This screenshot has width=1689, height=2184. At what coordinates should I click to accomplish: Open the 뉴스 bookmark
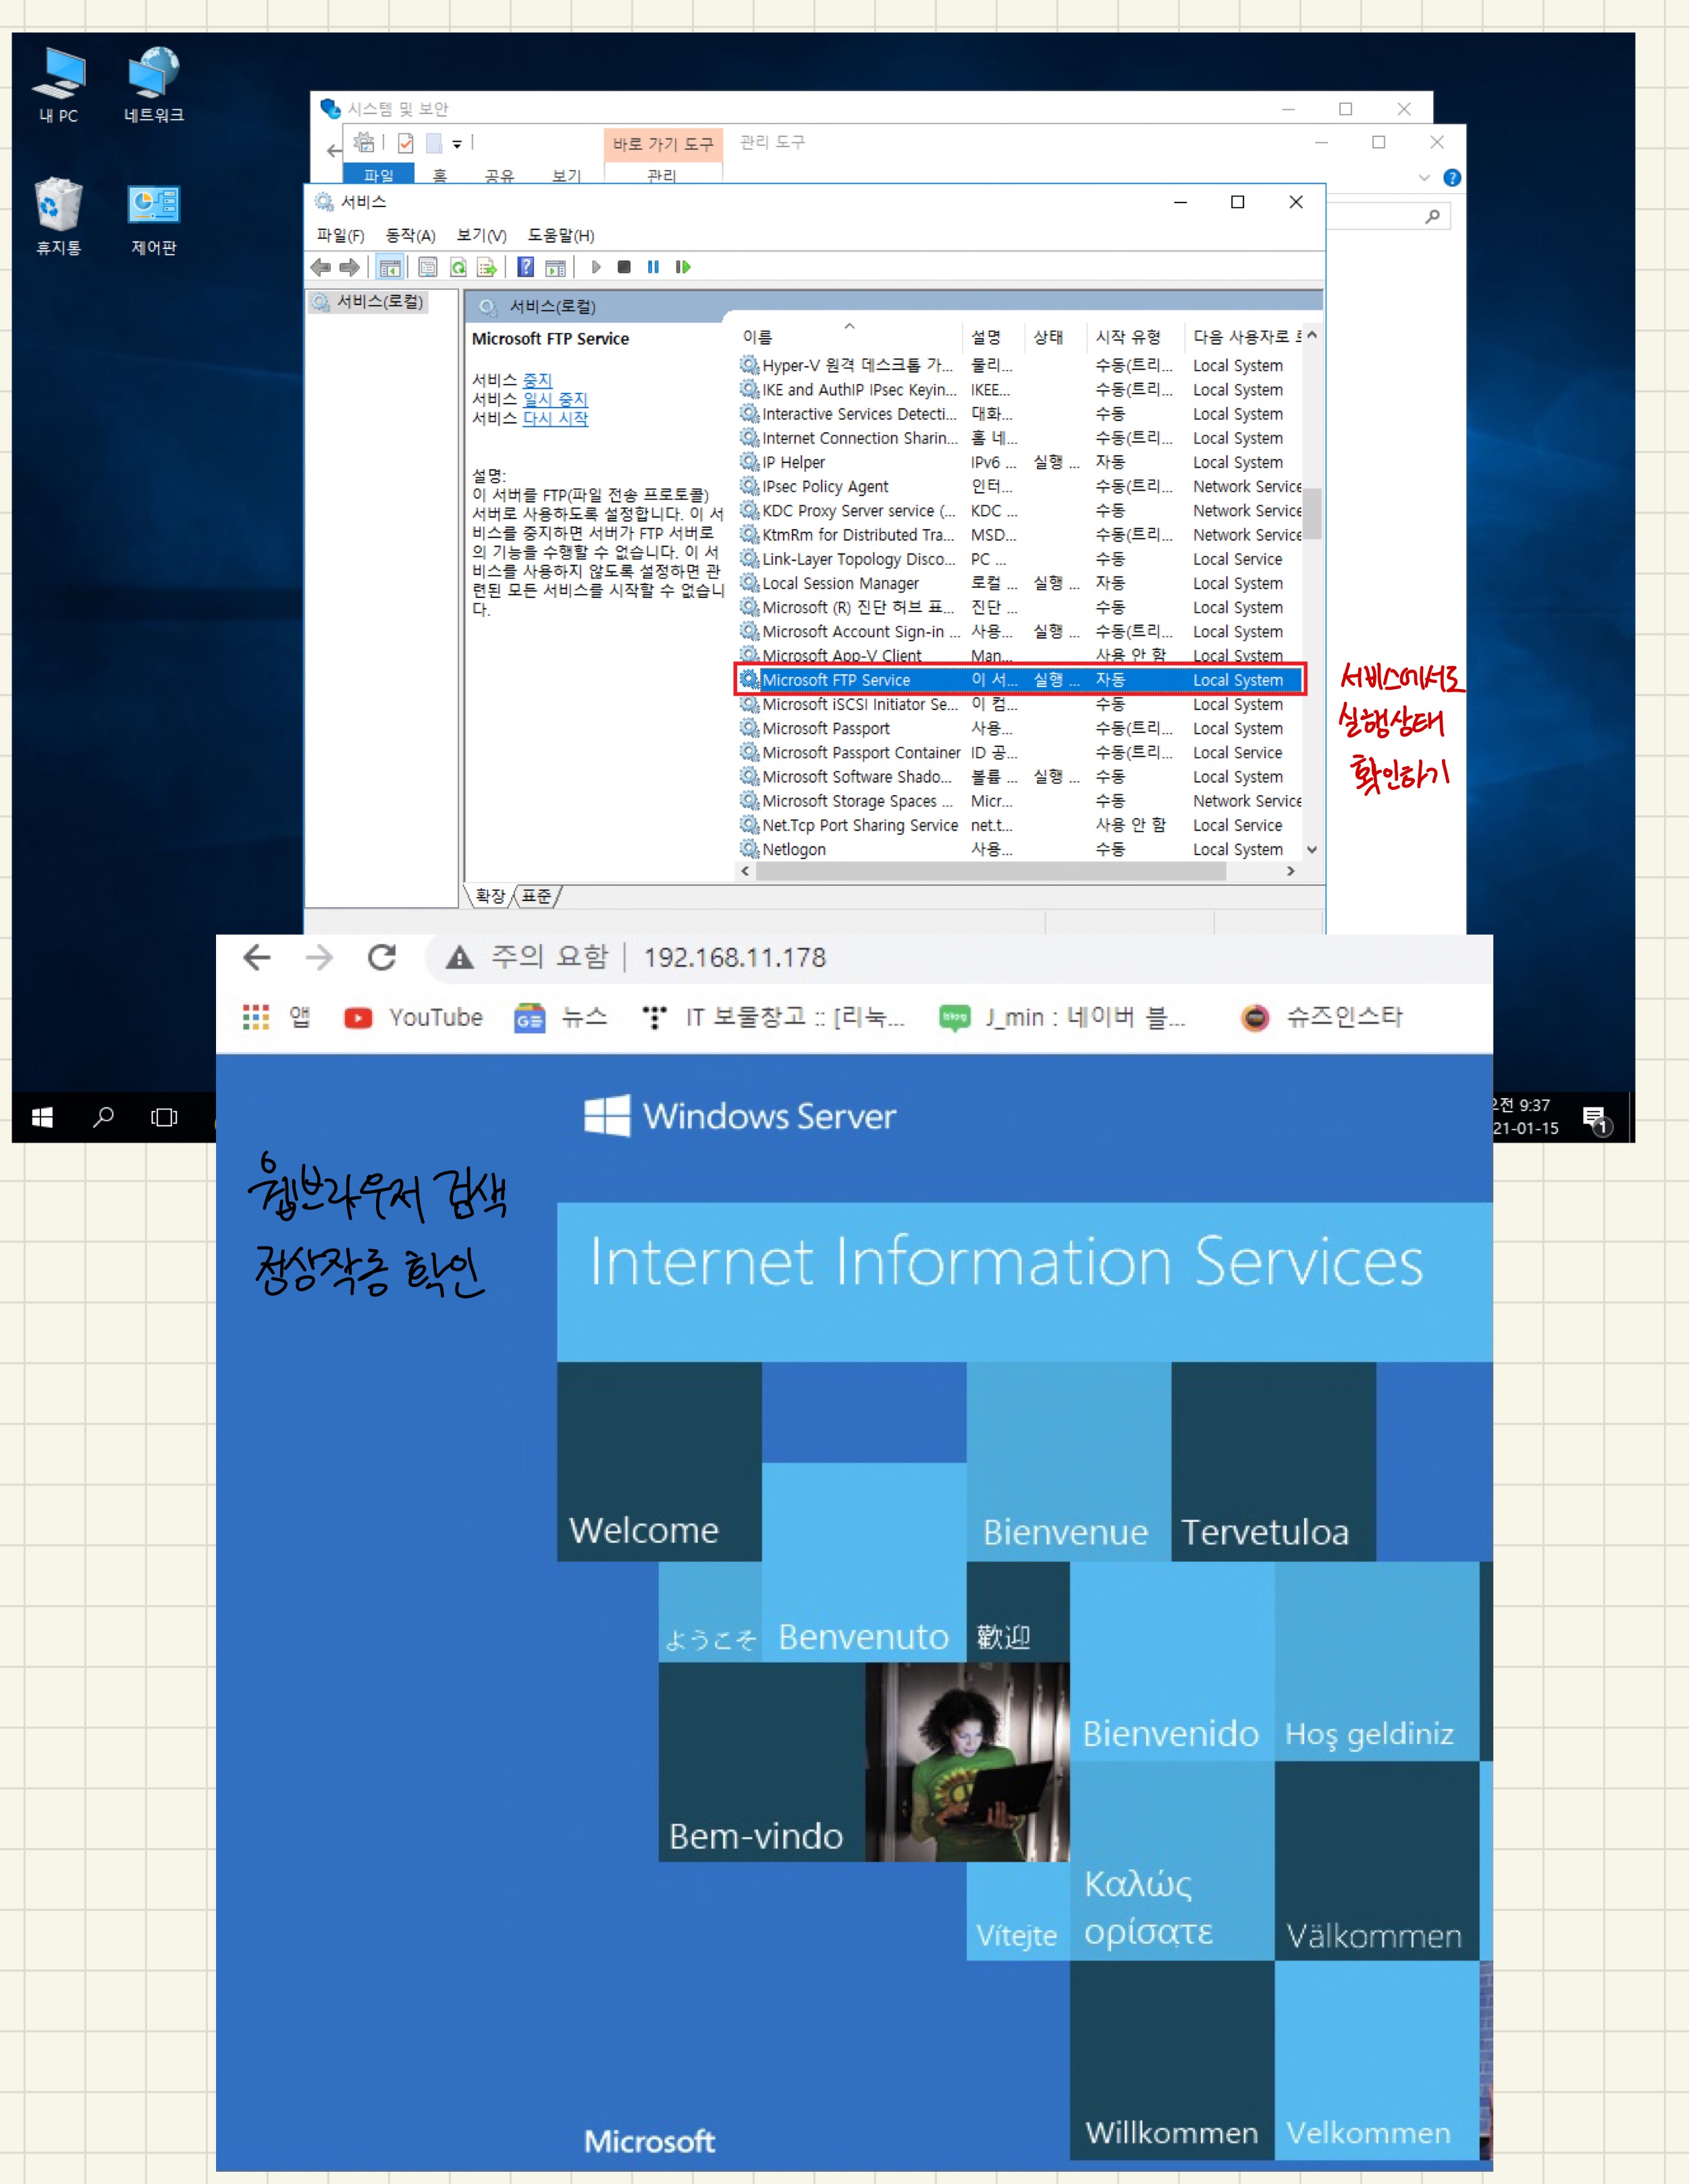[x=561, y=1017]
